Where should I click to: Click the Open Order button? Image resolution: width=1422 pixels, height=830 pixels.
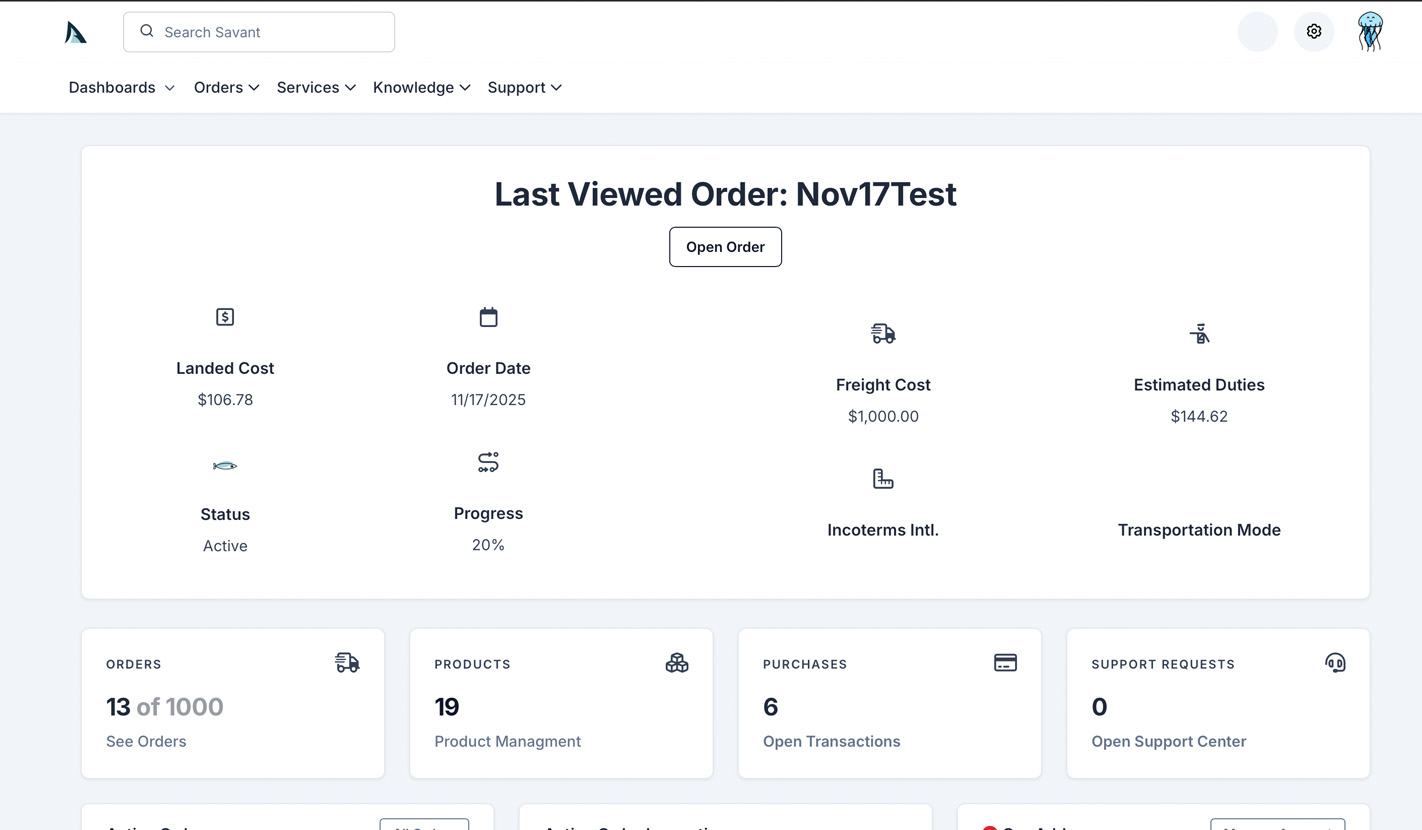(x=725, y=246)
